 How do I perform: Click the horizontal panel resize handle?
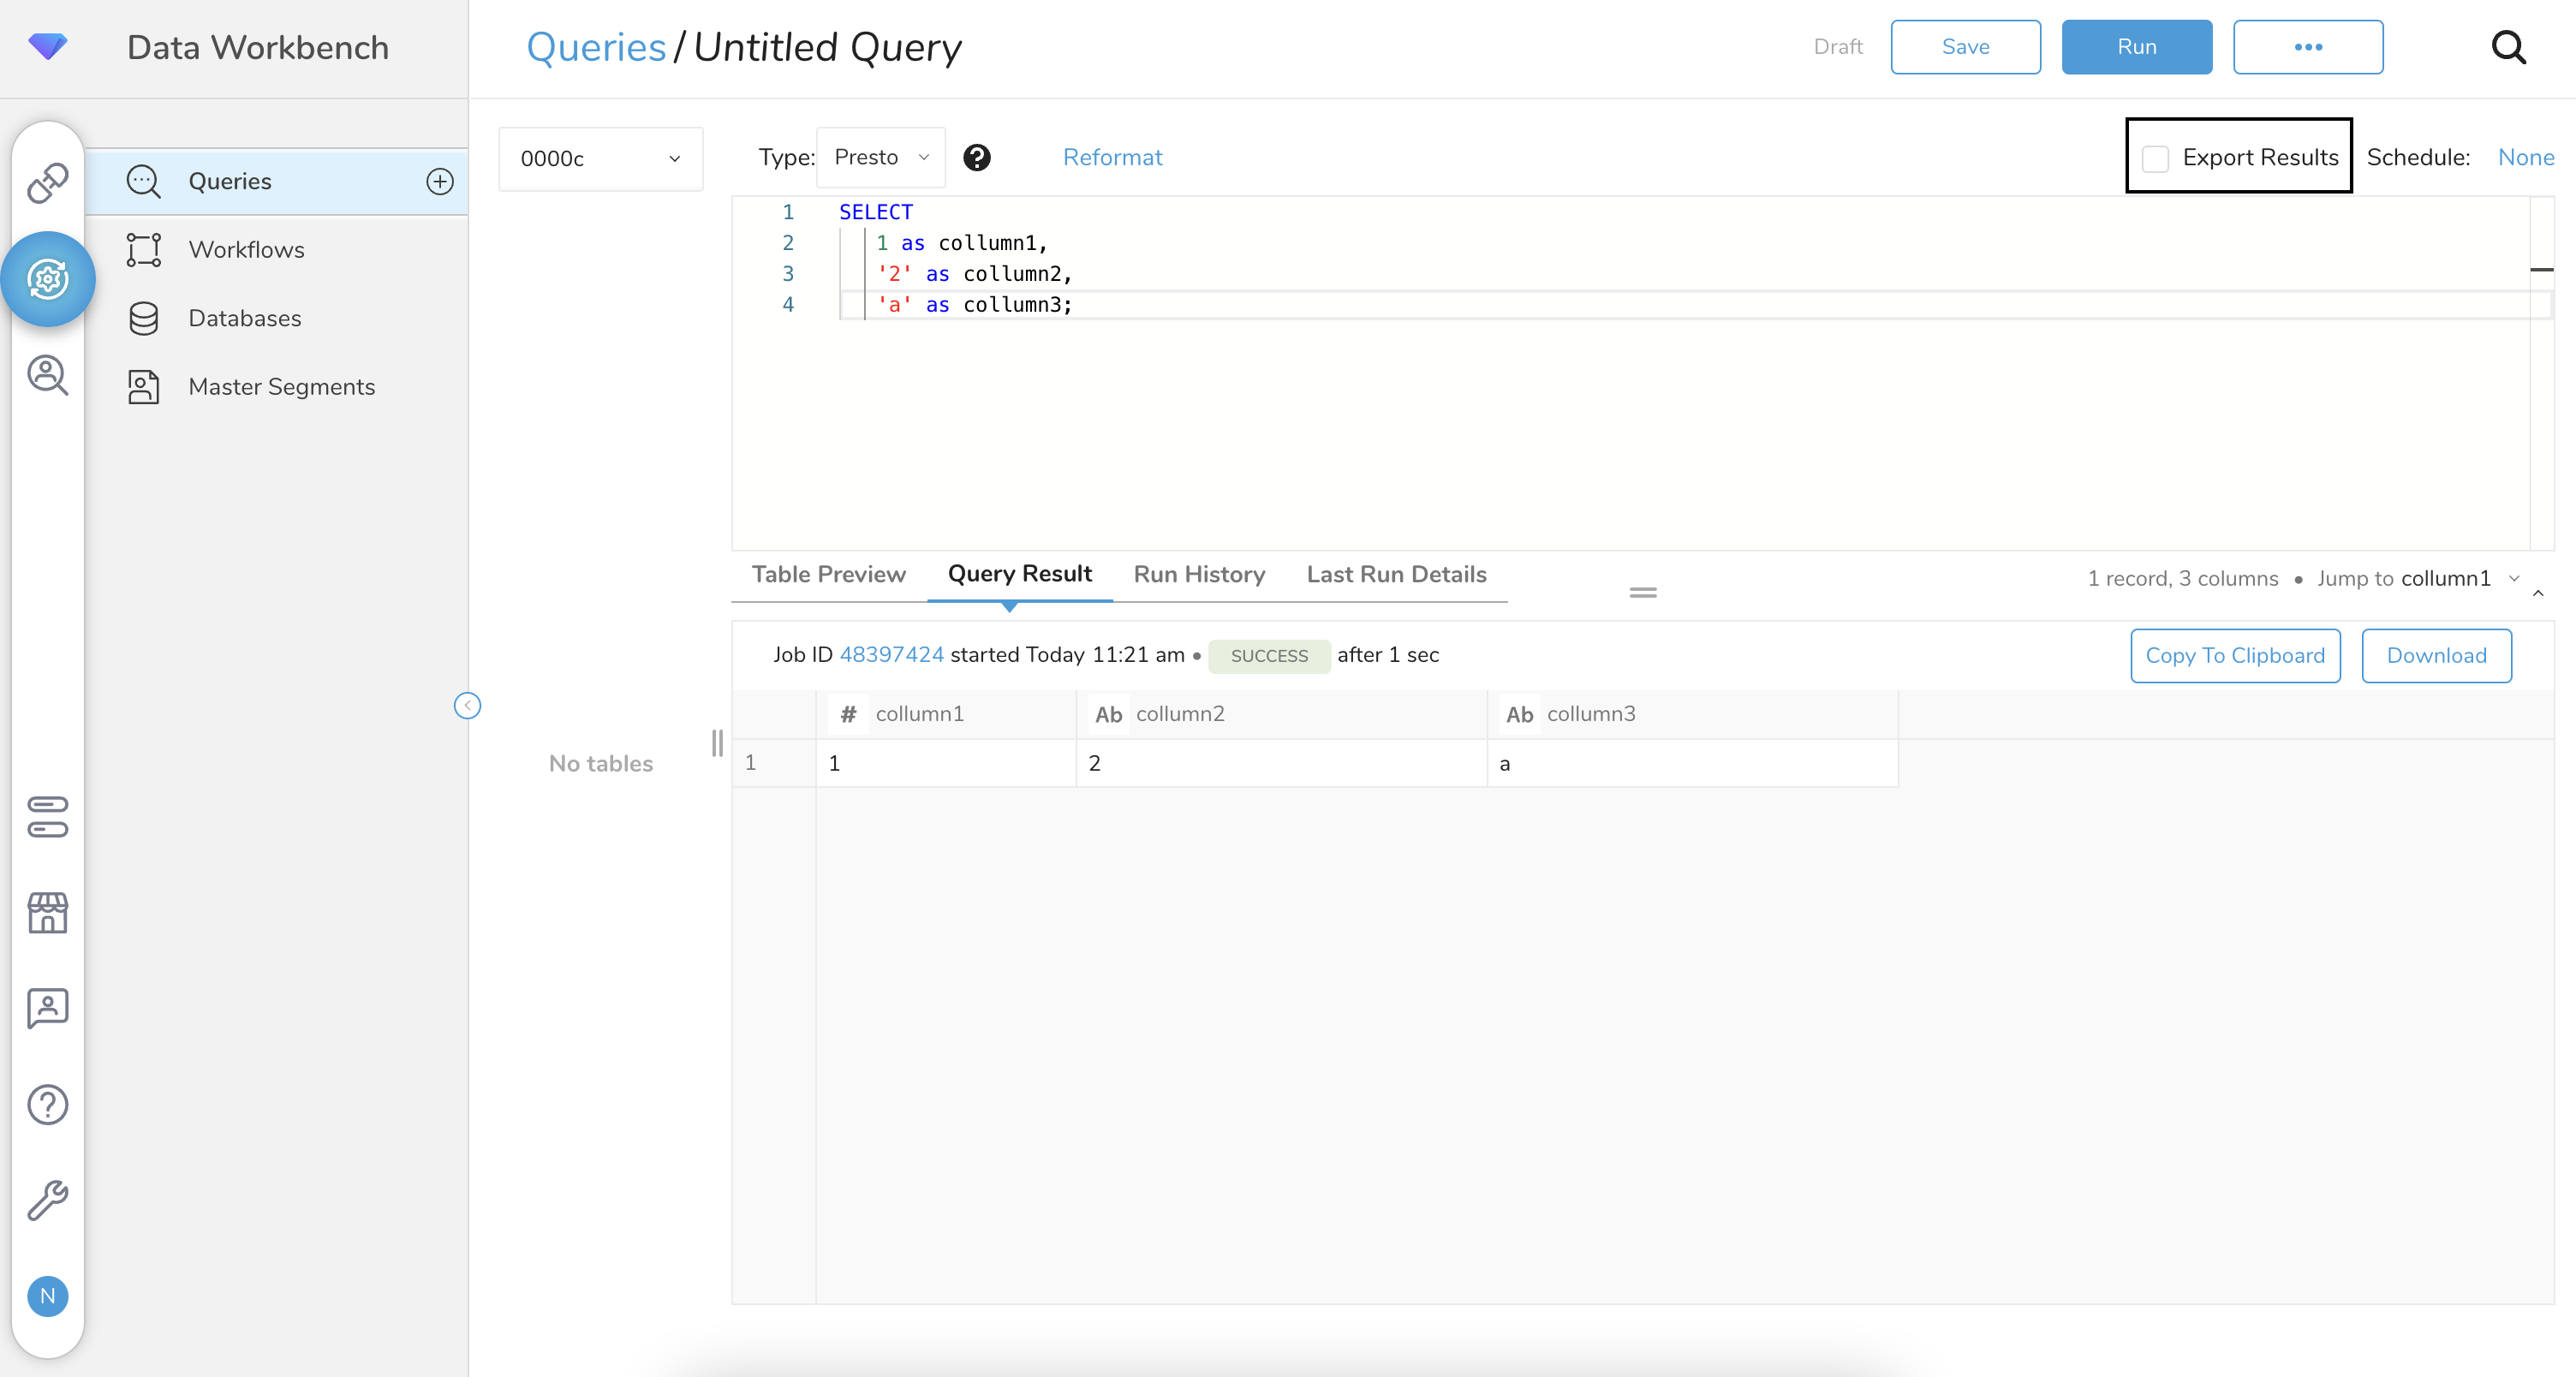tap(1642, 592)
